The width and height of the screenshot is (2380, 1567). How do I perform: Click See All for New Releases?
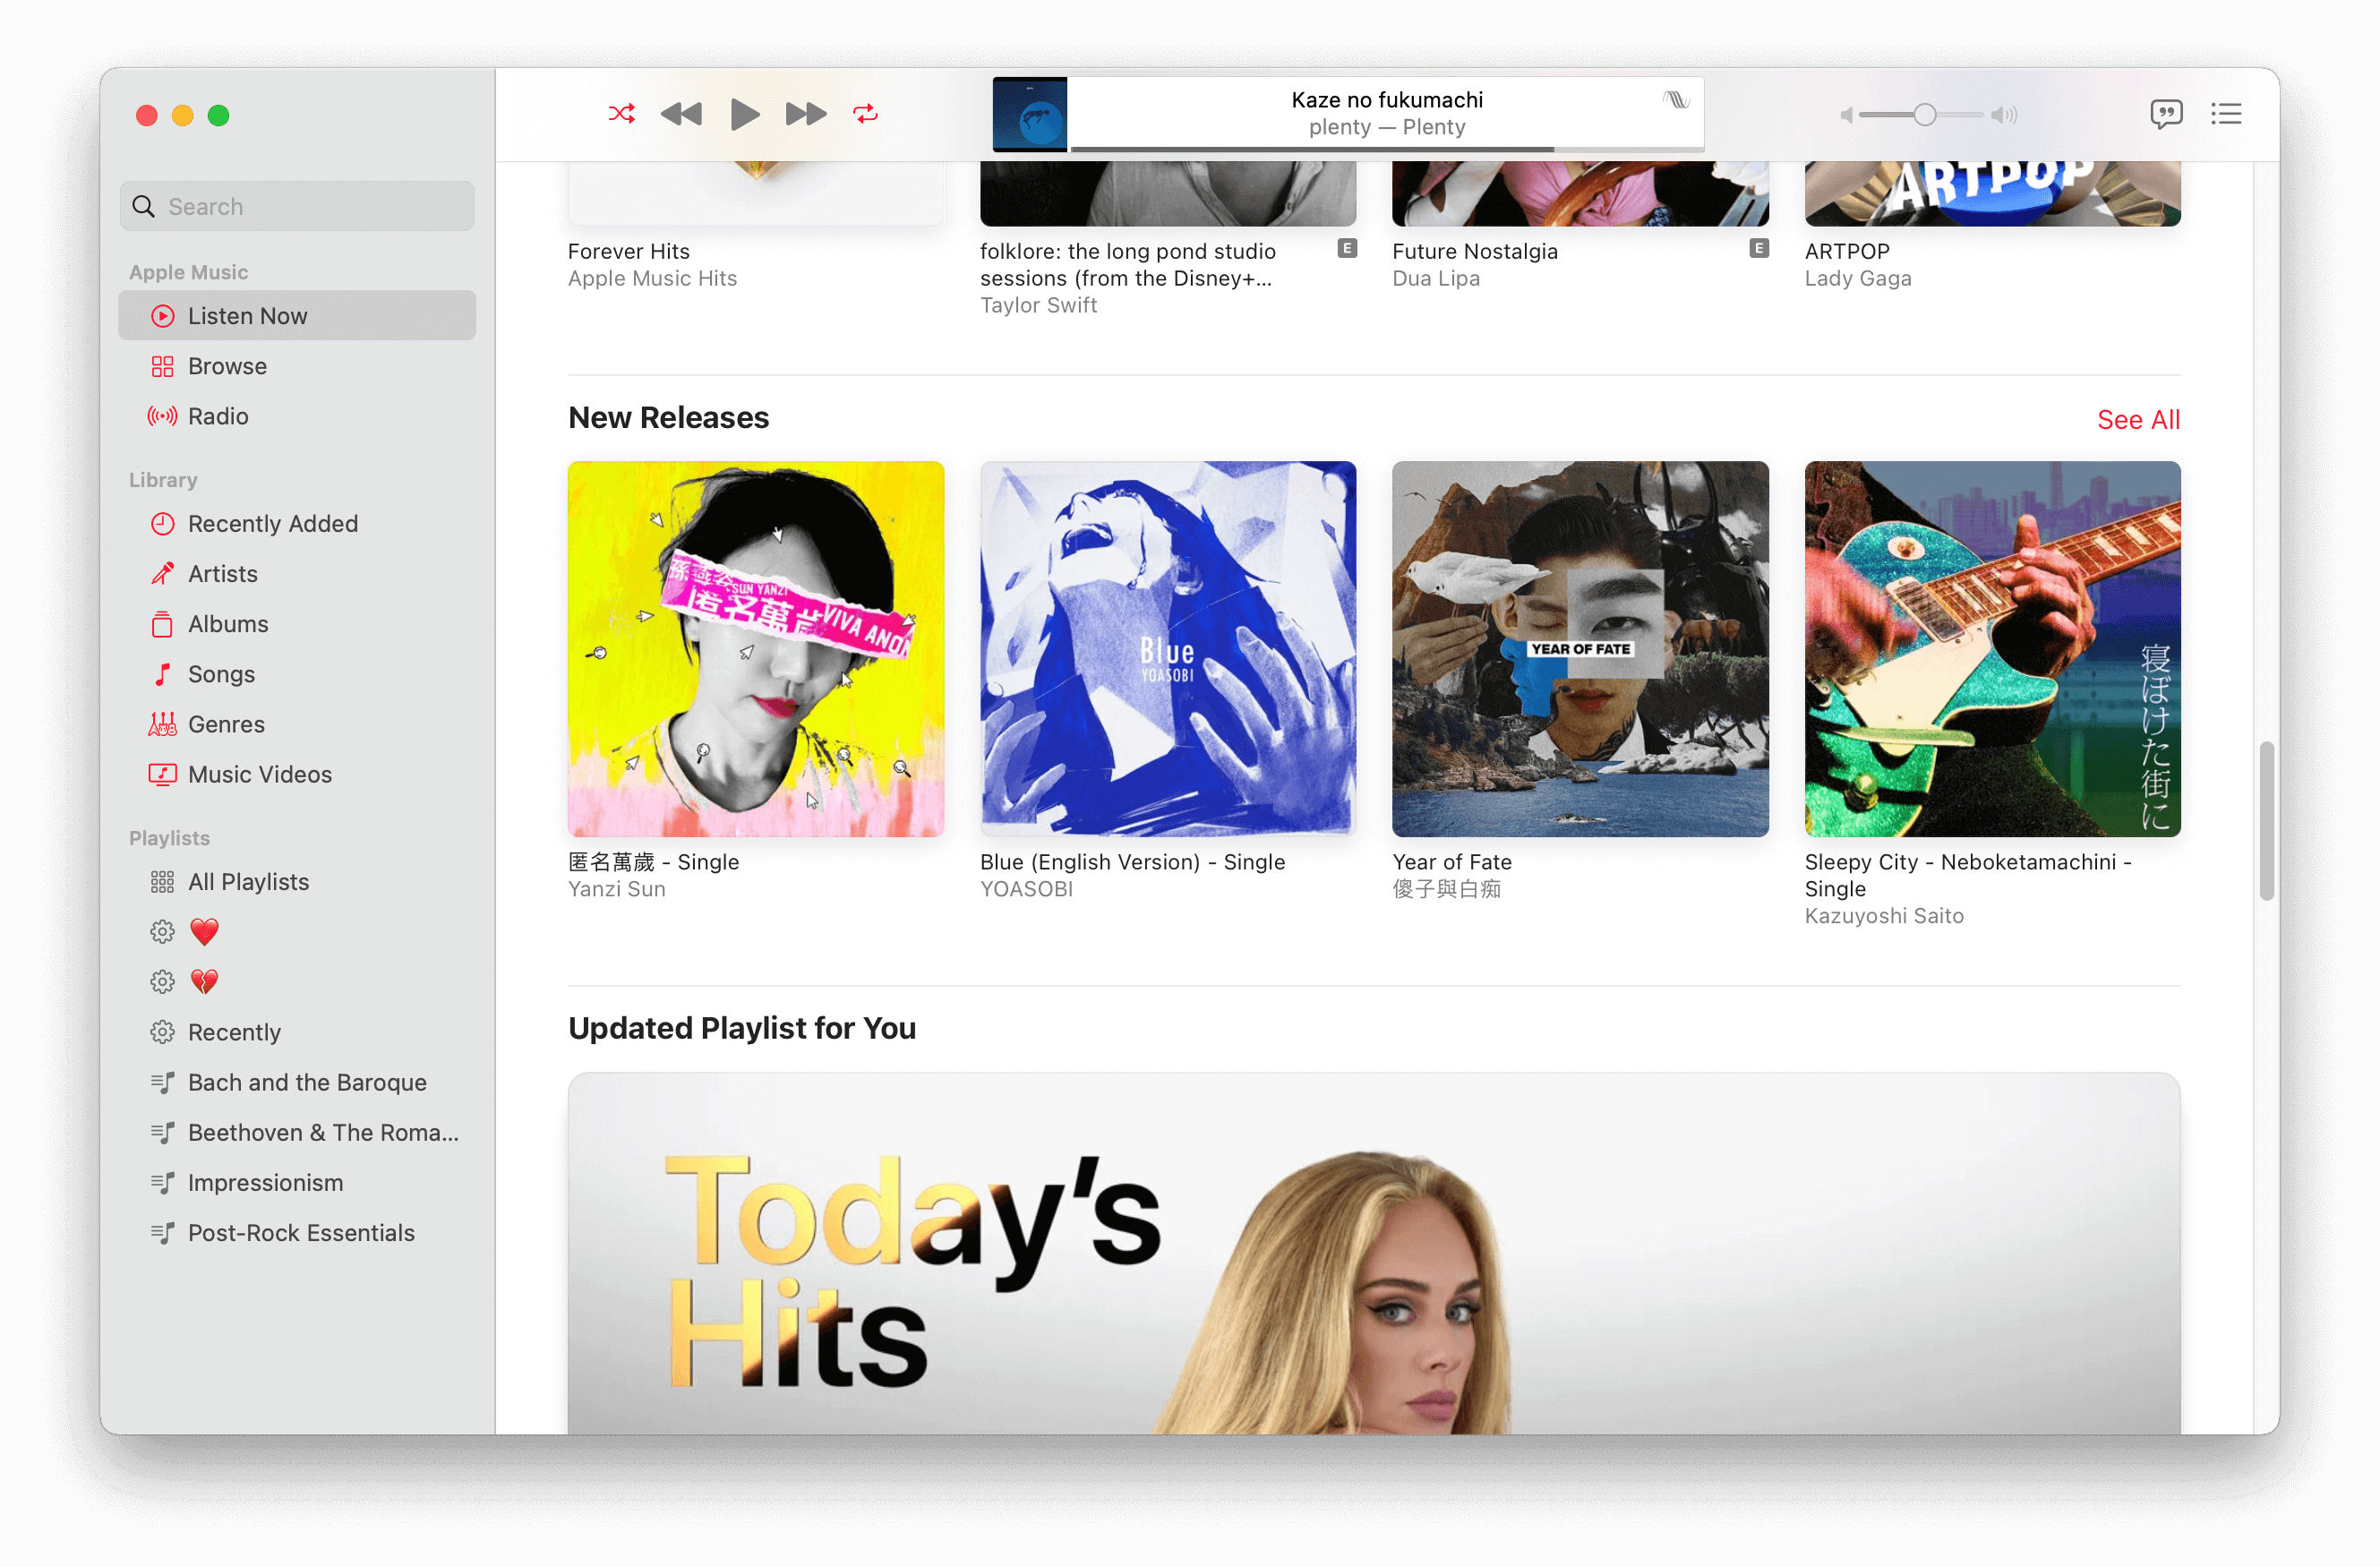(x=2137, y=420)
